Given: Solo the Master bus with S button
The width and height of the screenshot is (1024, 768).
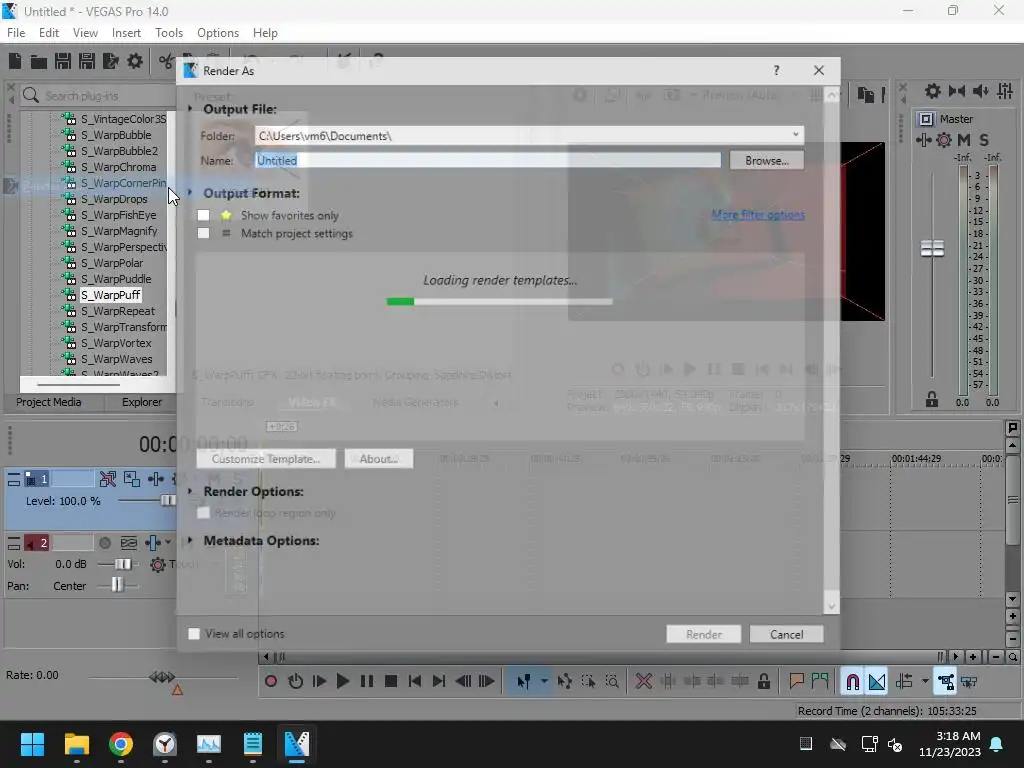Looking at the screenshot, I should point(984,140).
